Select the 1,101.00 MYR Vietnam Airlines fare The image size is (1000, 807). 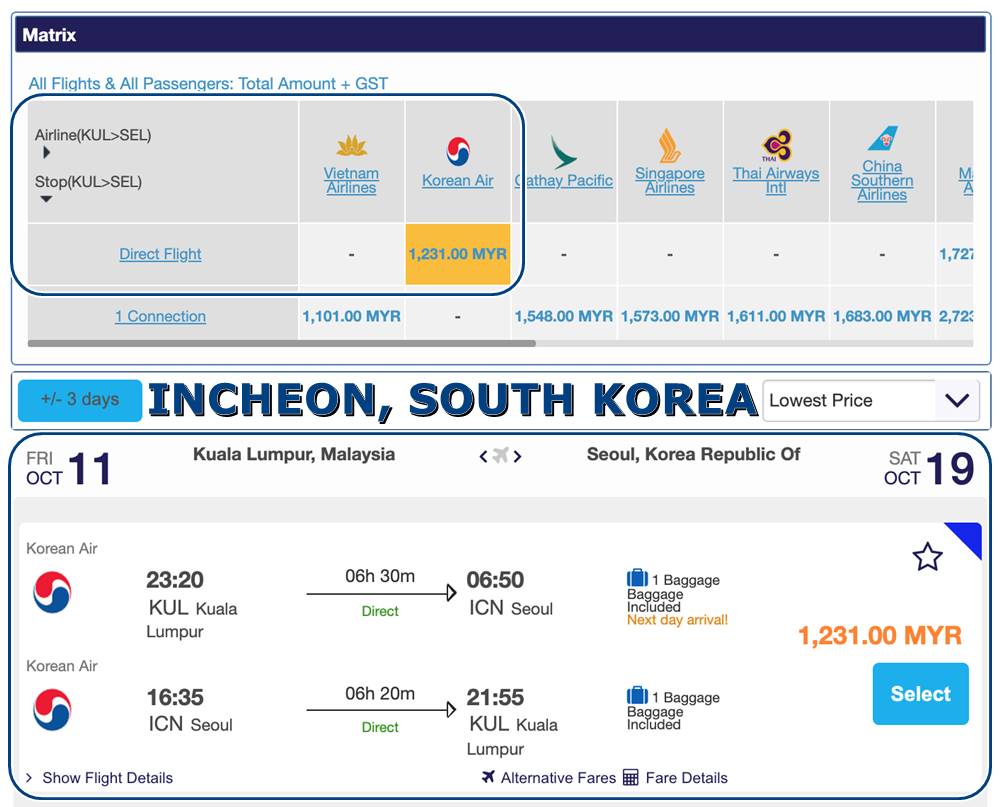[x=351, y=316]
